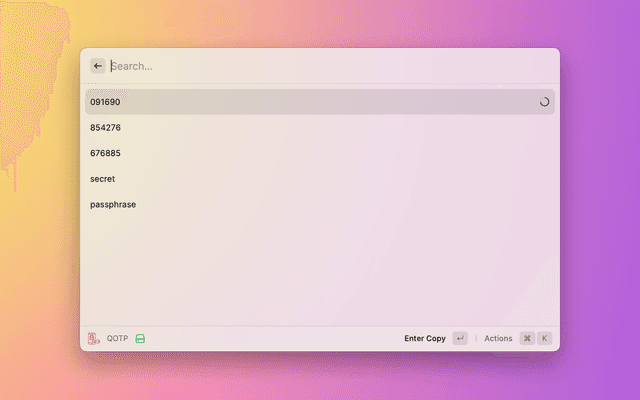Click the QOTP extension icon
640x400 pixels.
coord(94,339)
